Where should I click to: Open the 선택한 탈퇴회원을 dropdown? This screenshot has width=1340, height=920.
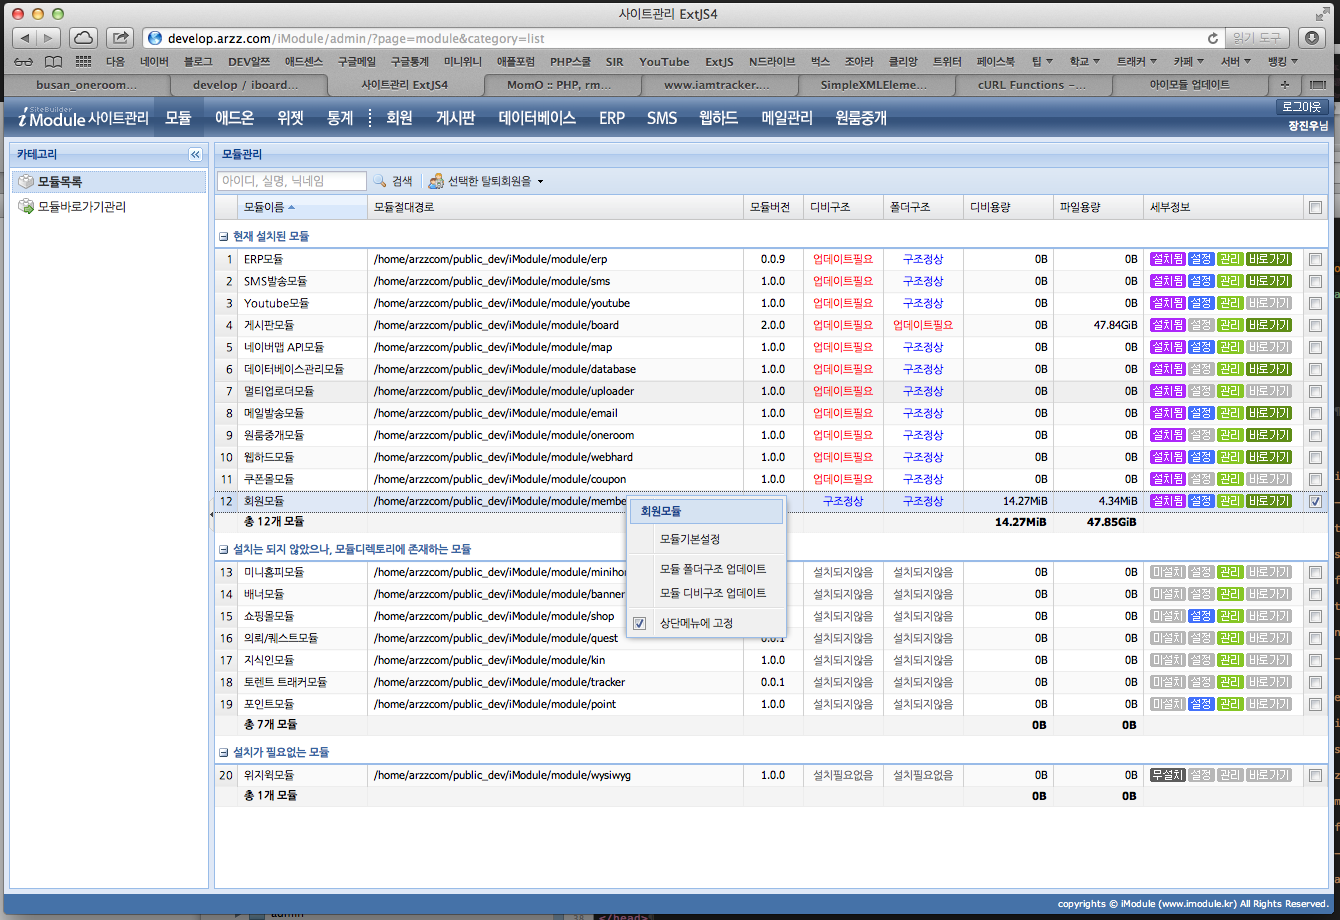486,181
